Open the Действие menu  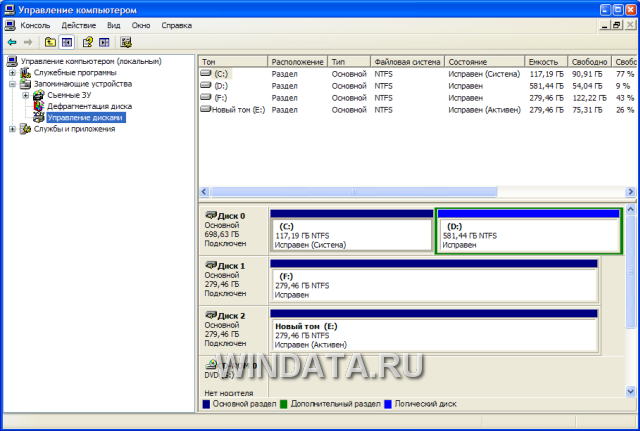pos(79,25)
